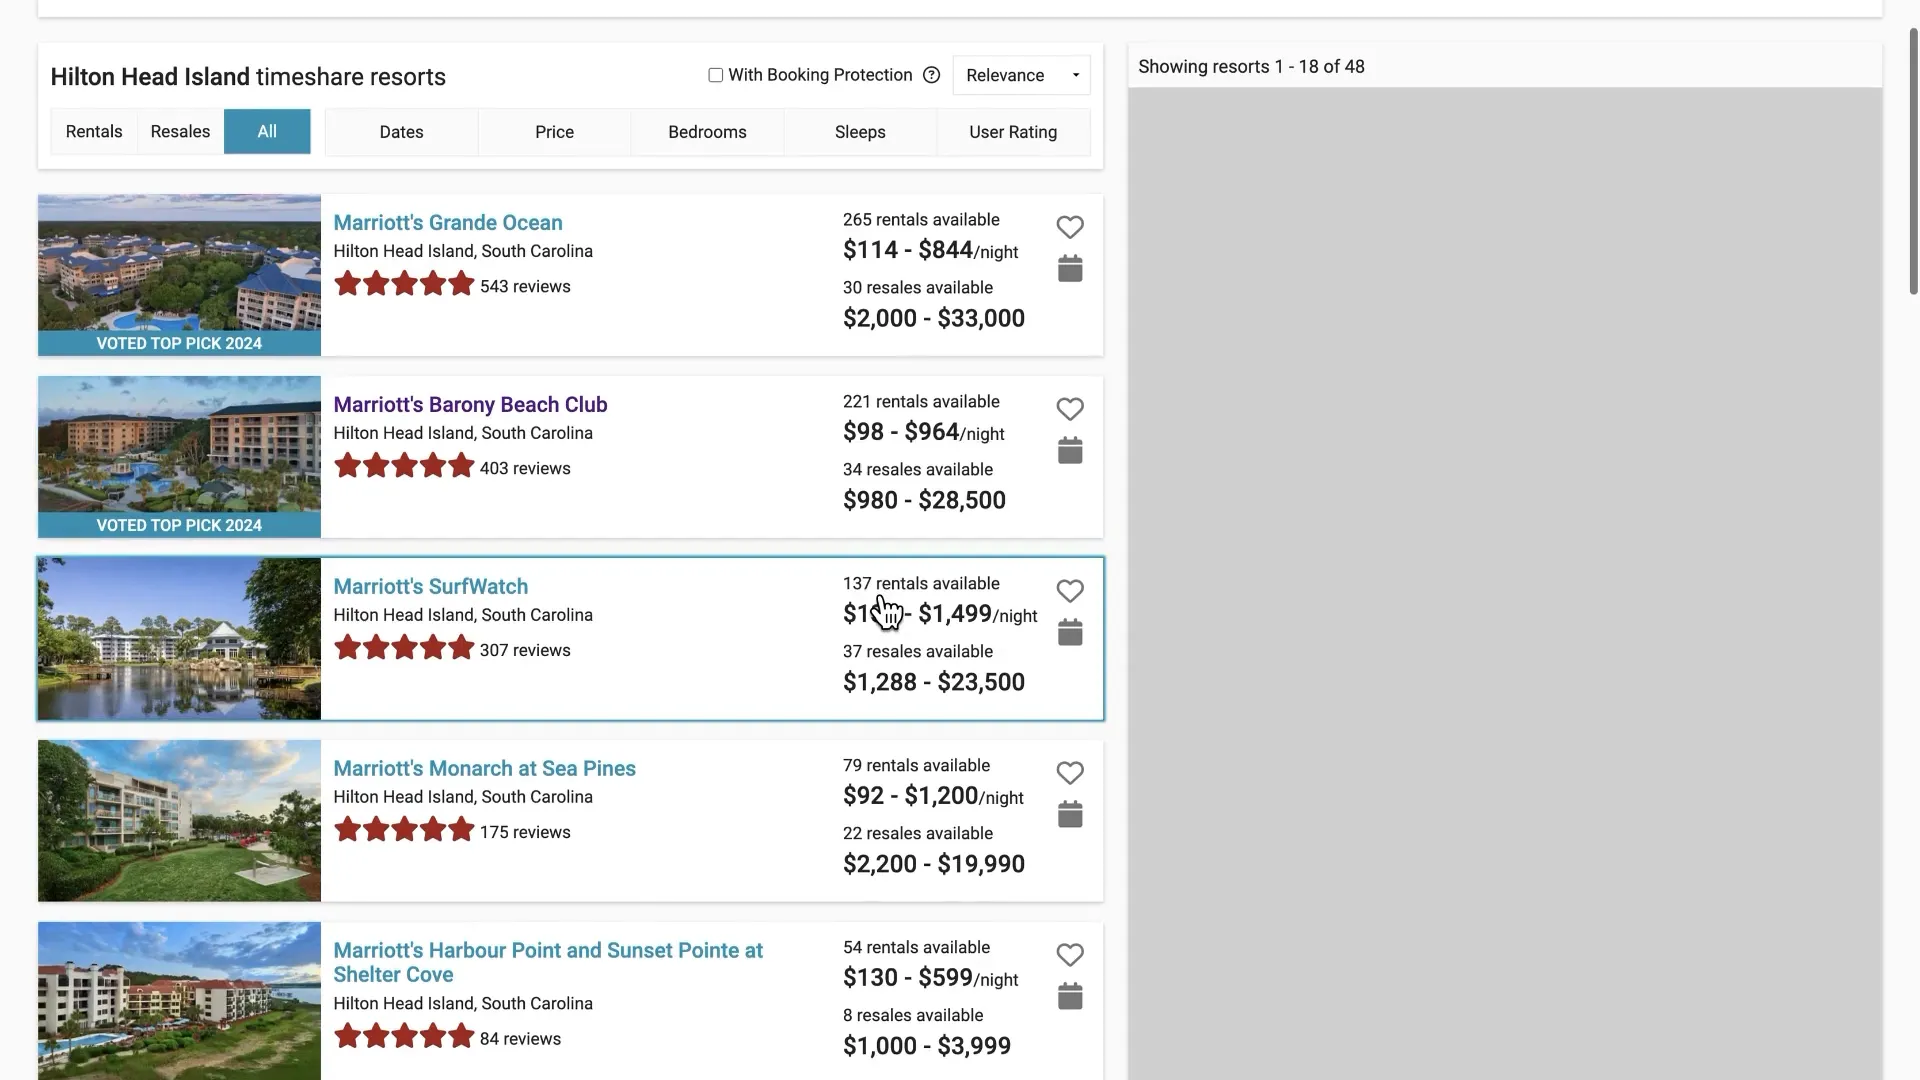Open calendar icon for Harbour Point resort
Image resolution: width=1920 pixels, height=1080 pixels.
click(1070, 997)
